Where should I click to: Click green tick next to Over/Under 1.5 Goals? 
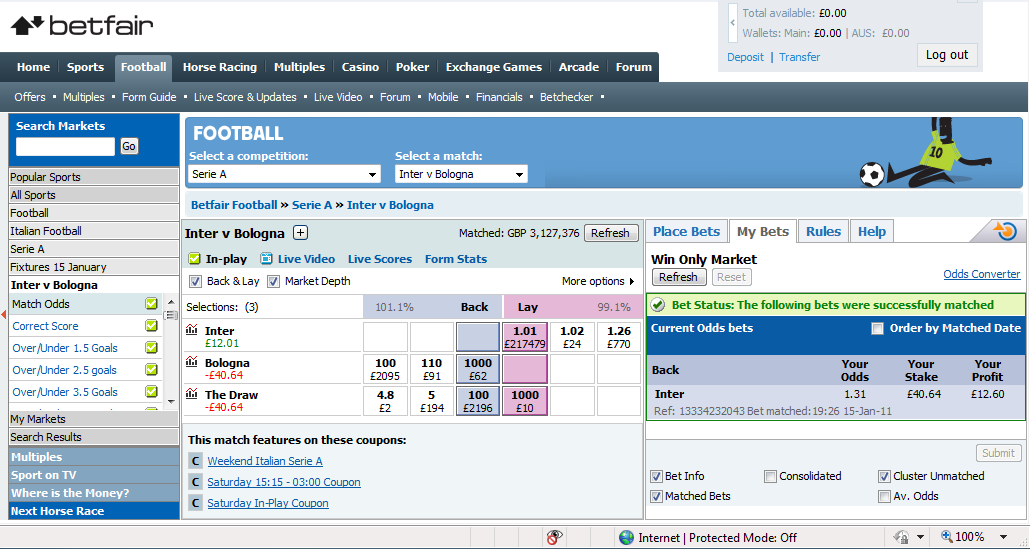pyautogui.click(x=152, y=348)
